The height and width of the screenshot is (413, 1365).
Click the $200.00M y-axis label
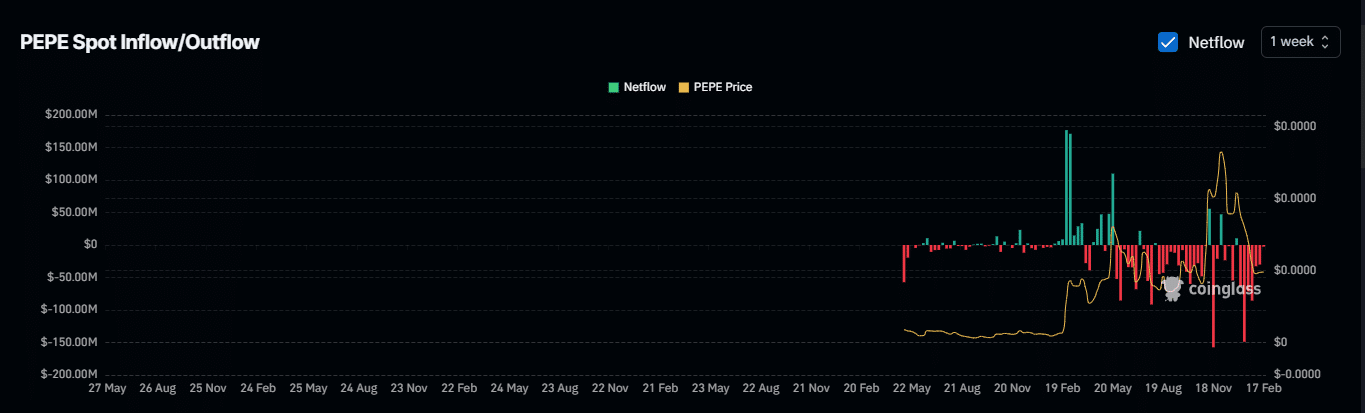pyautogui.click(x=70, y=114)
